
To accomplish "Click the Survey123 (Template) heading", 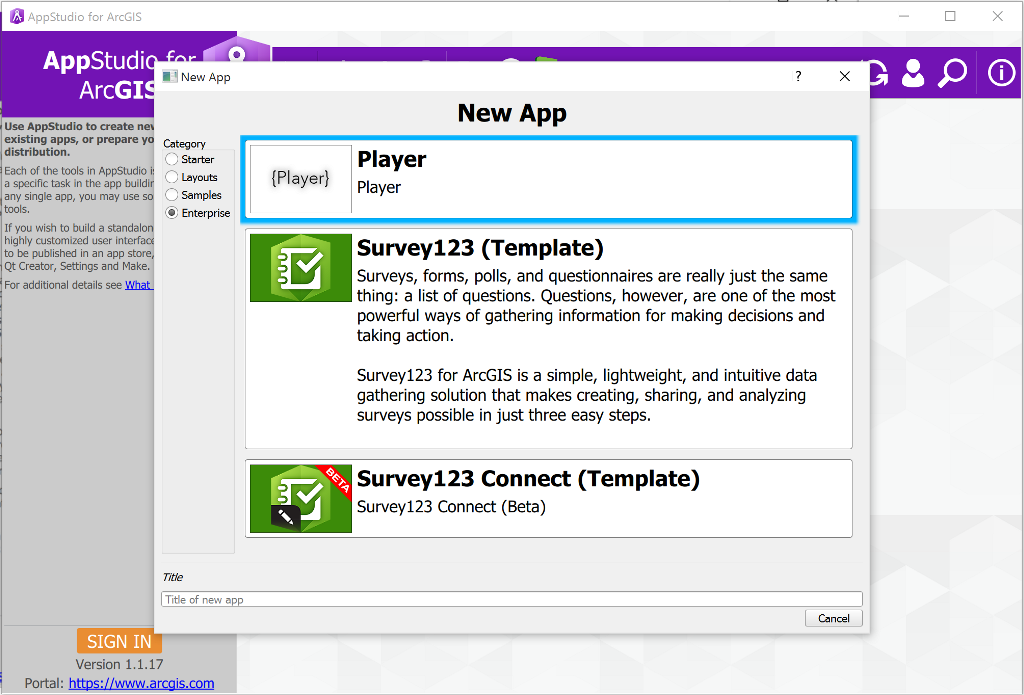I will pos(480,248).
